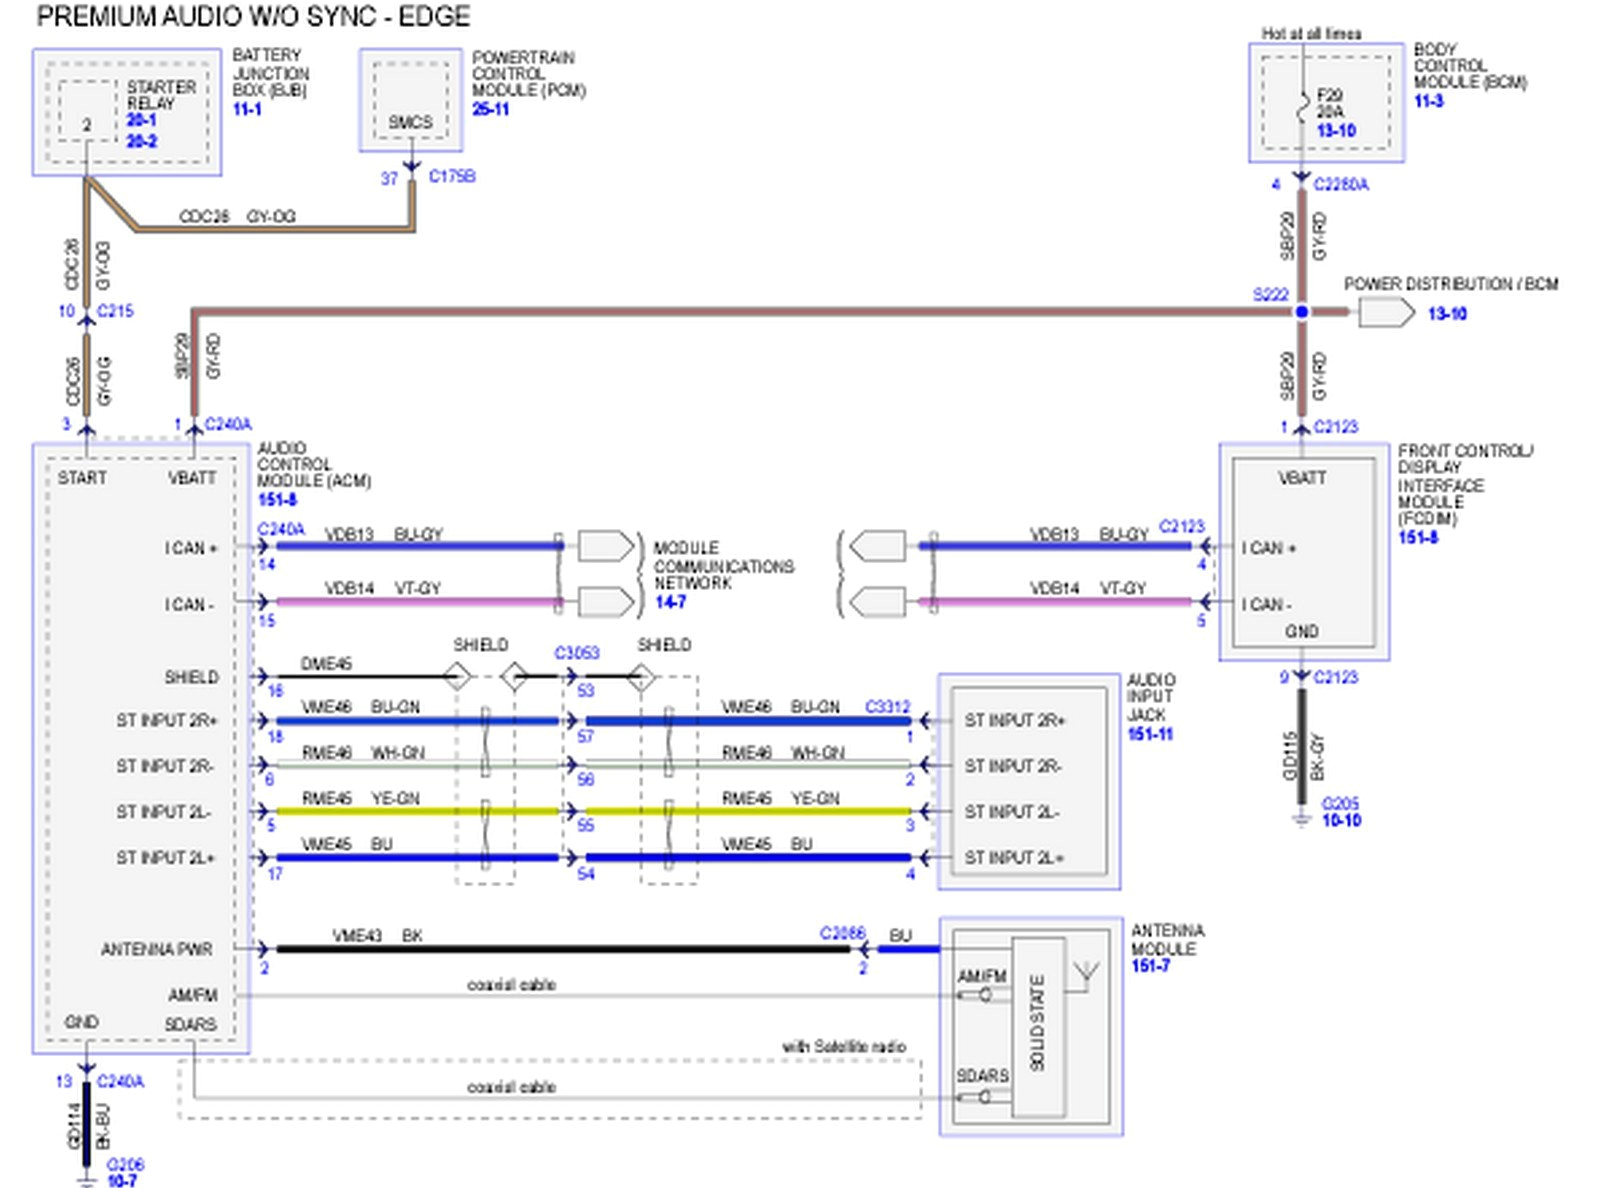Viewport: 1600px width, 1189px height.
Task: Click the S222 splice point dot
Action: (x=1300, y=312)
